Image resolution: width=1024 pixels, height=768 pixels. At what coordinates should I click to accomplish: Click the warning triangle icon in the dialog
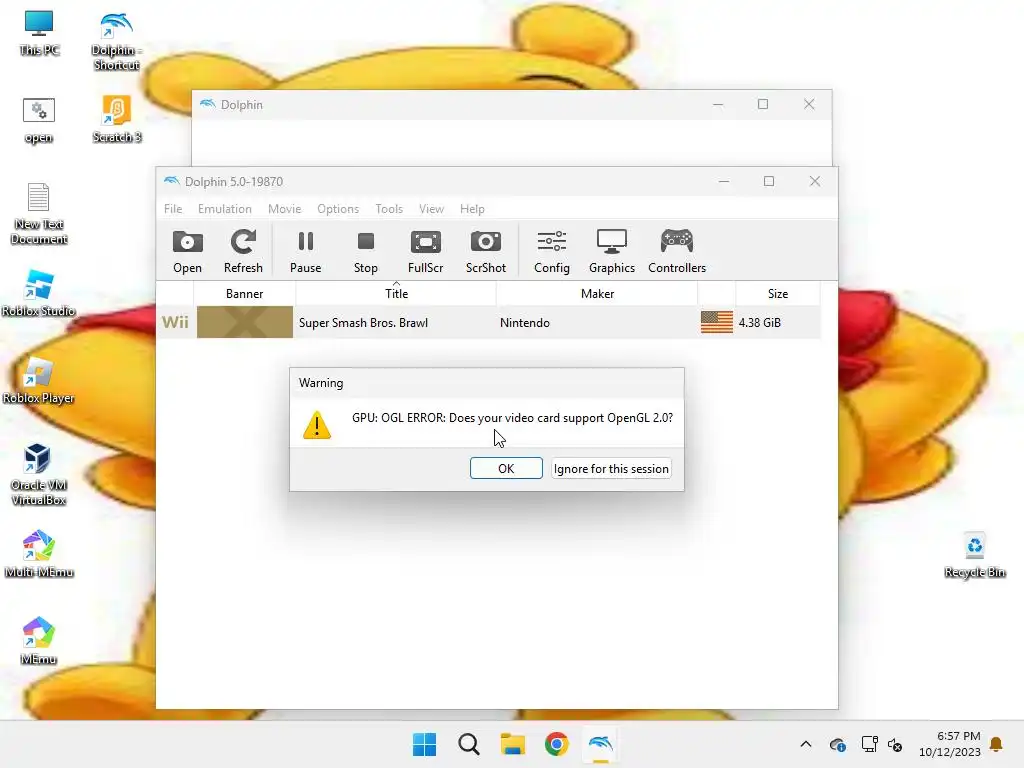[317, 425]
